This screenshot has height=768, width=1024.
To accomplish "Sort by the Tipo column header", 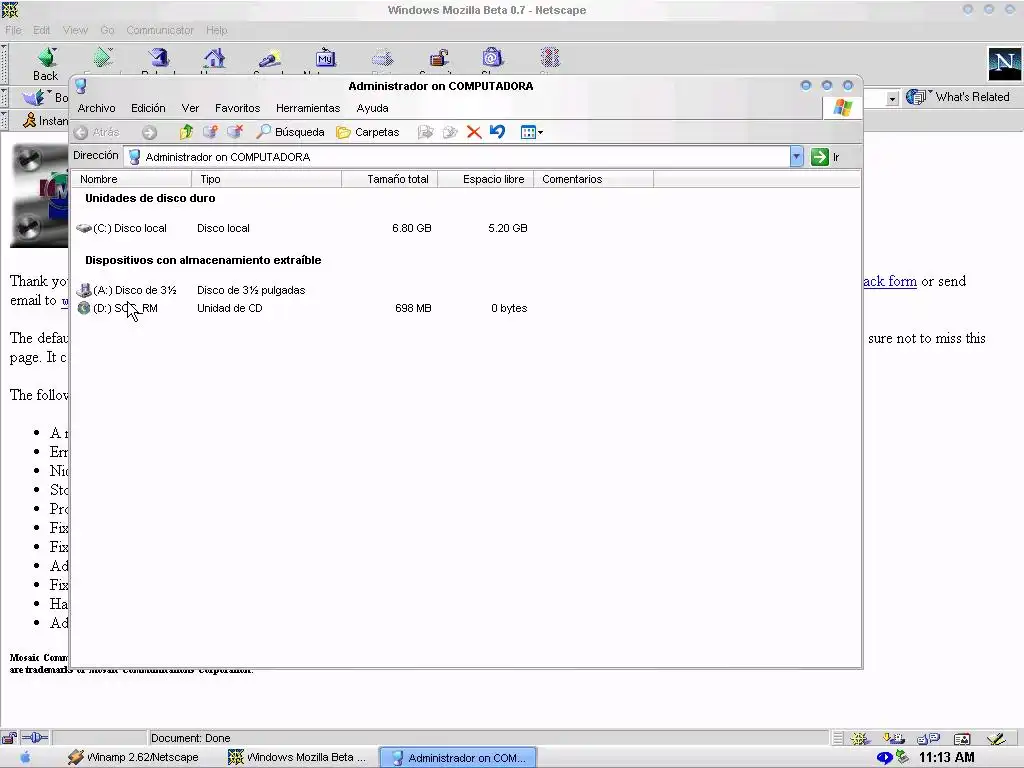I will pos(266,179).
